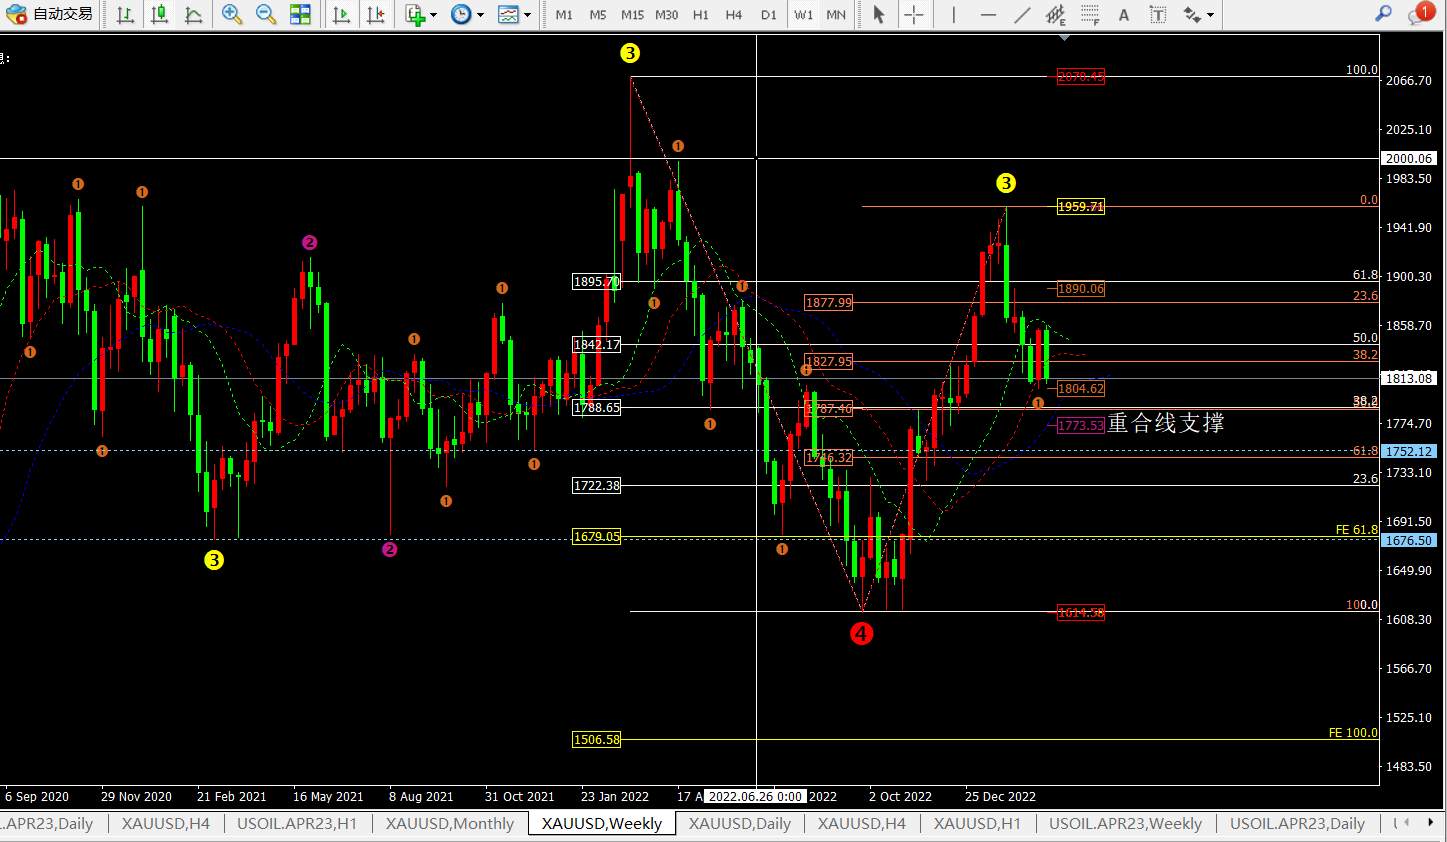The image size is (1447, 842).
Task: Open the XAUUSD,H1 chart tab
Action: (x=978, y=824)
